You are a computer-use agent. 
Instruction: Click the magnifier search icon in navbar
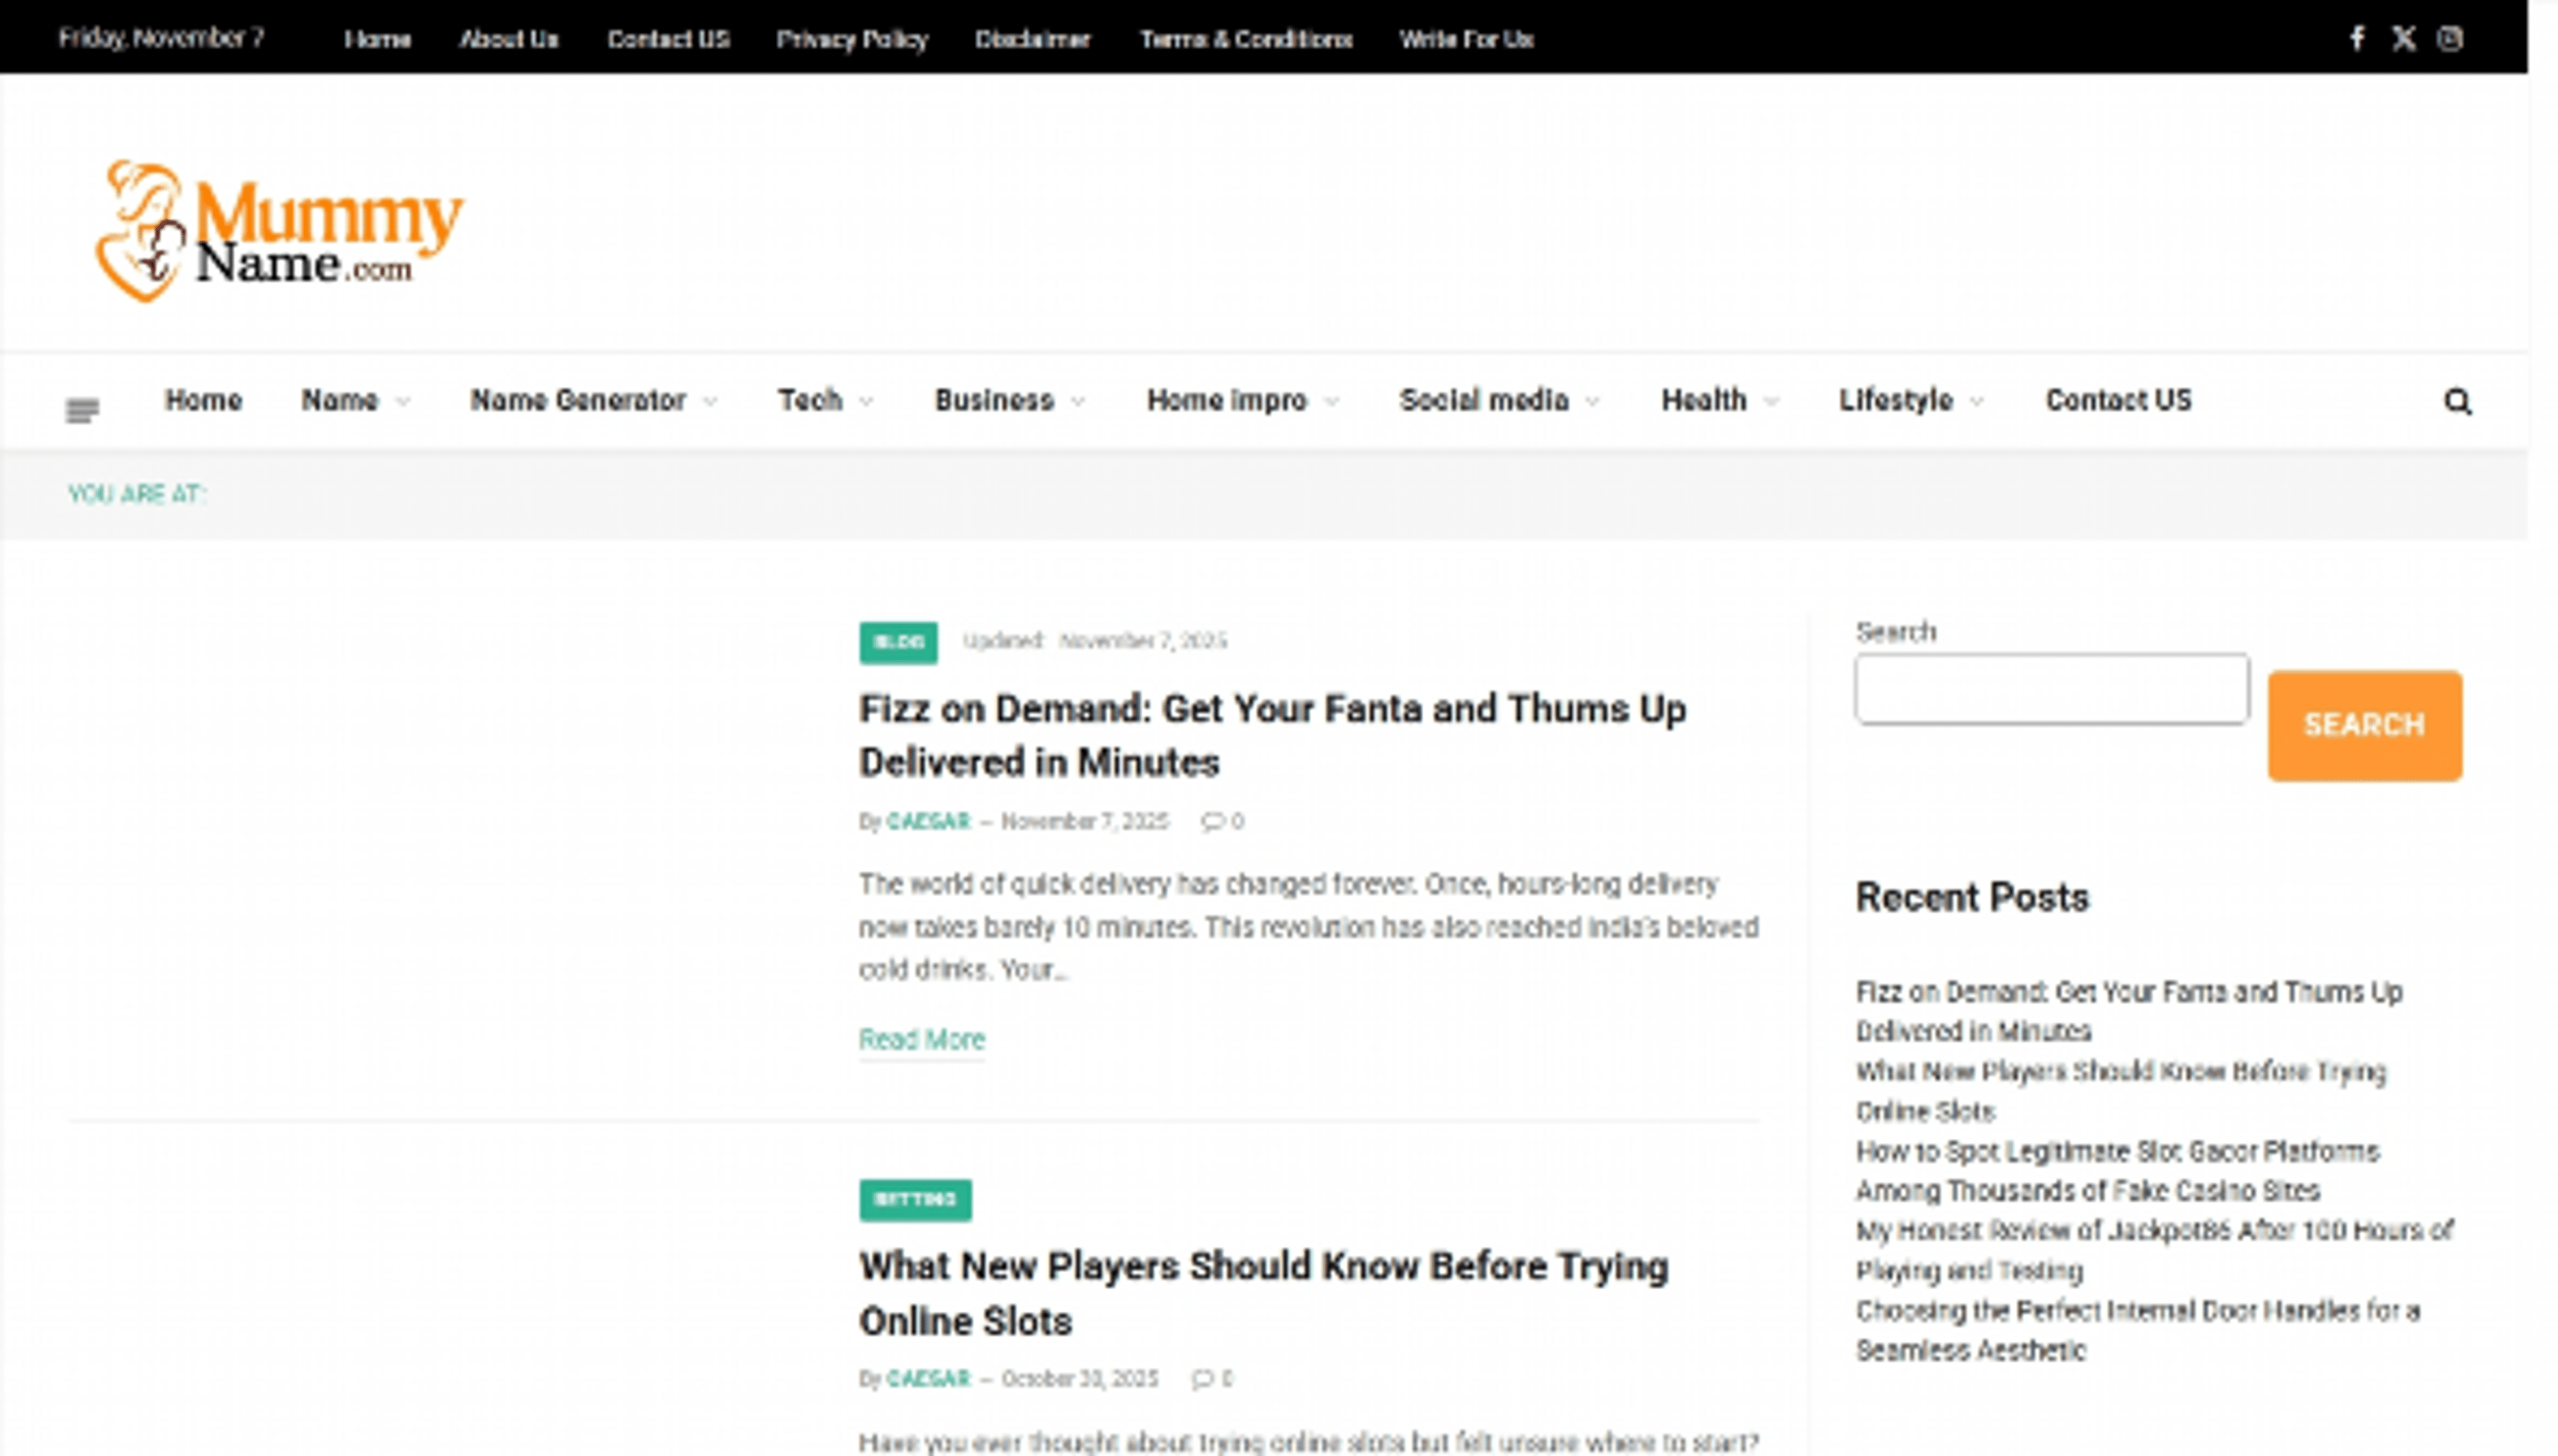point(2457,402)
